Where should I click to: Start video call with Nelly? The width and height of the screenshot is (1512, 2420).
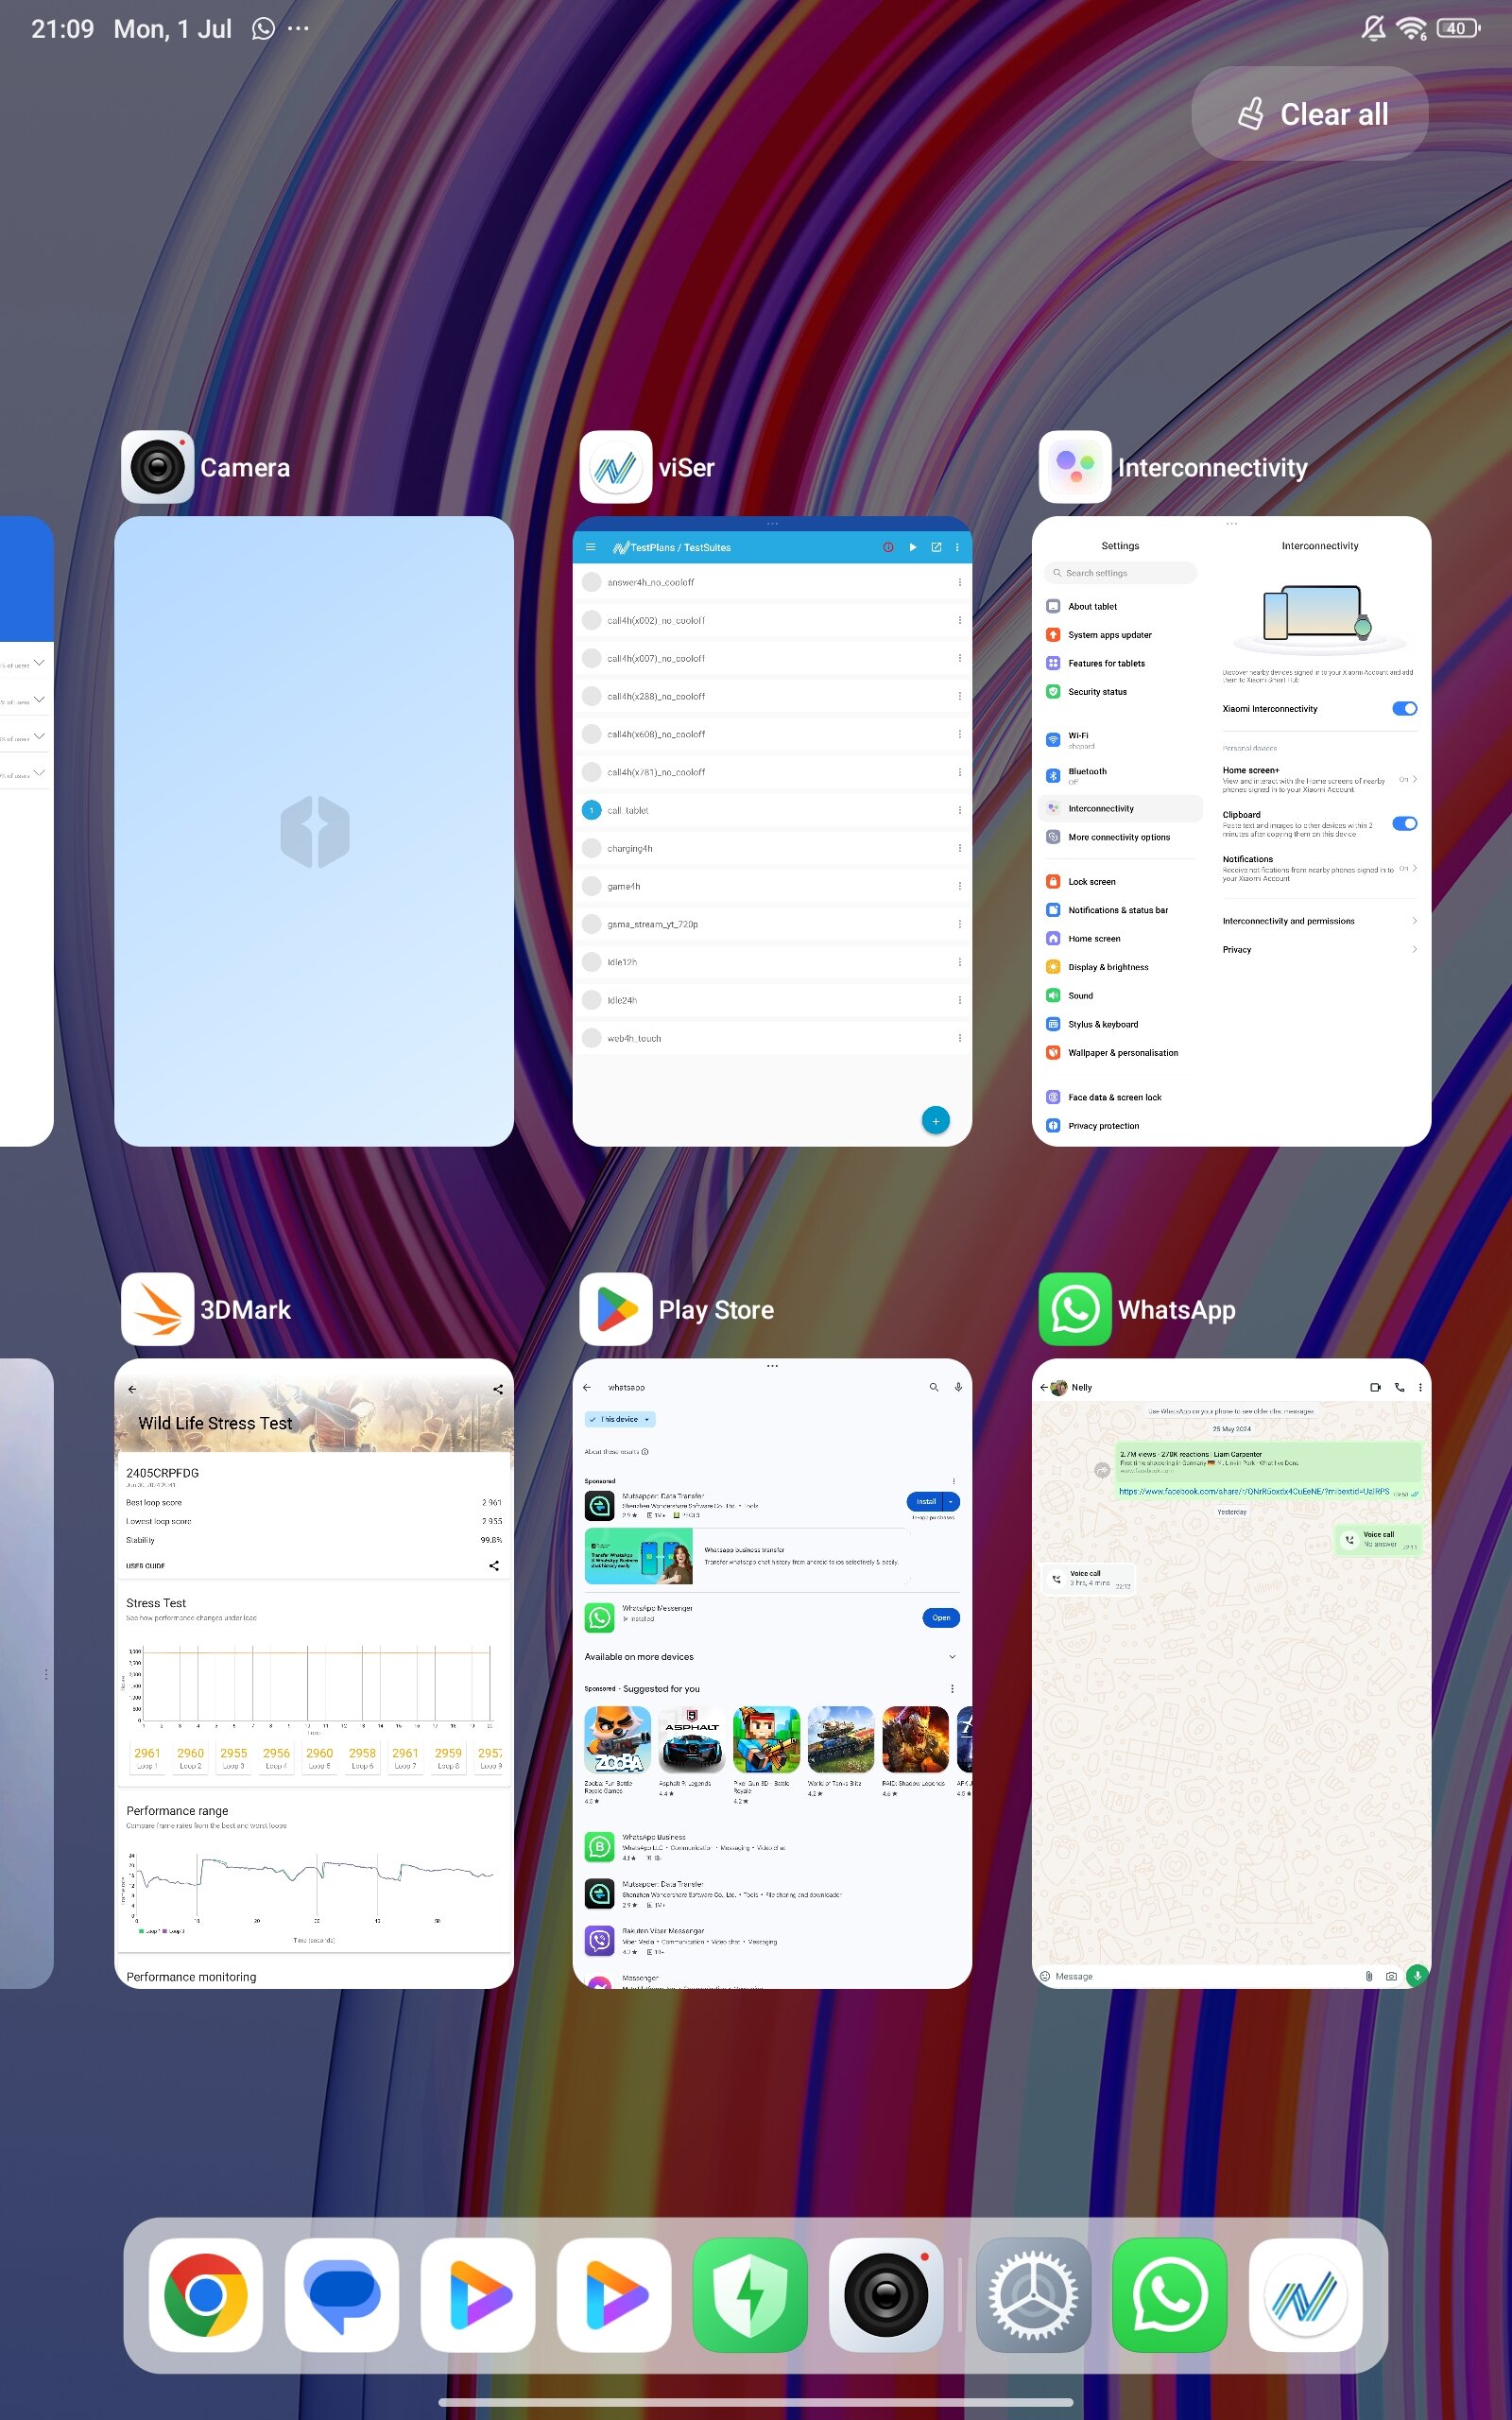[1375, 1387]
